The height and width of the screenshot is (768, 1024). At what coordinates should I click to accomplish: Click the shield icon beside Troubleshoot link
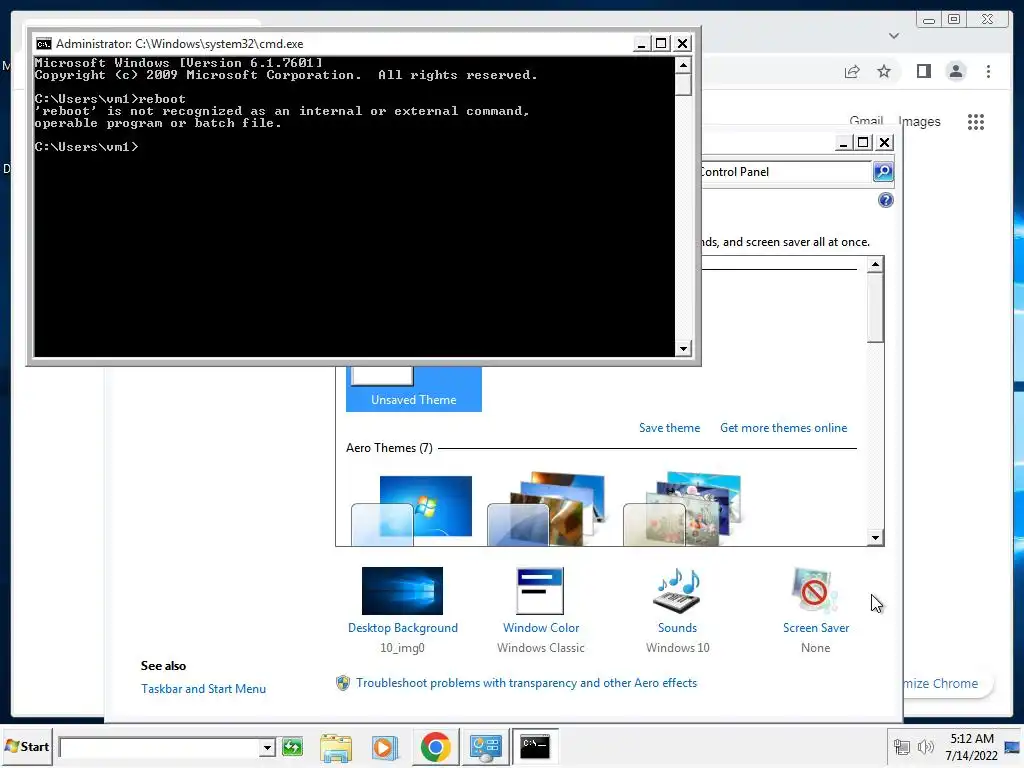click(343, 683)
